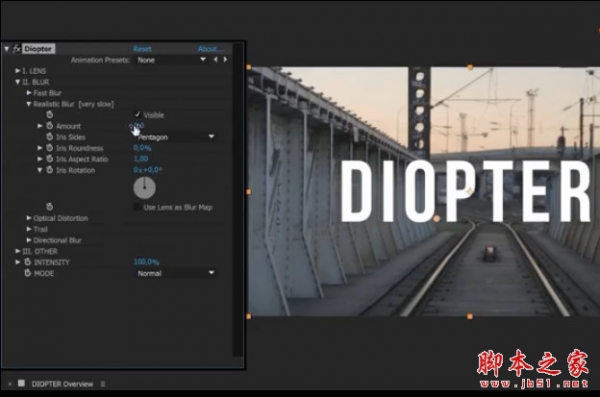Click the Iris Rotation stopwatch icon
Screen dimensions: 600x397
point(49,170)
